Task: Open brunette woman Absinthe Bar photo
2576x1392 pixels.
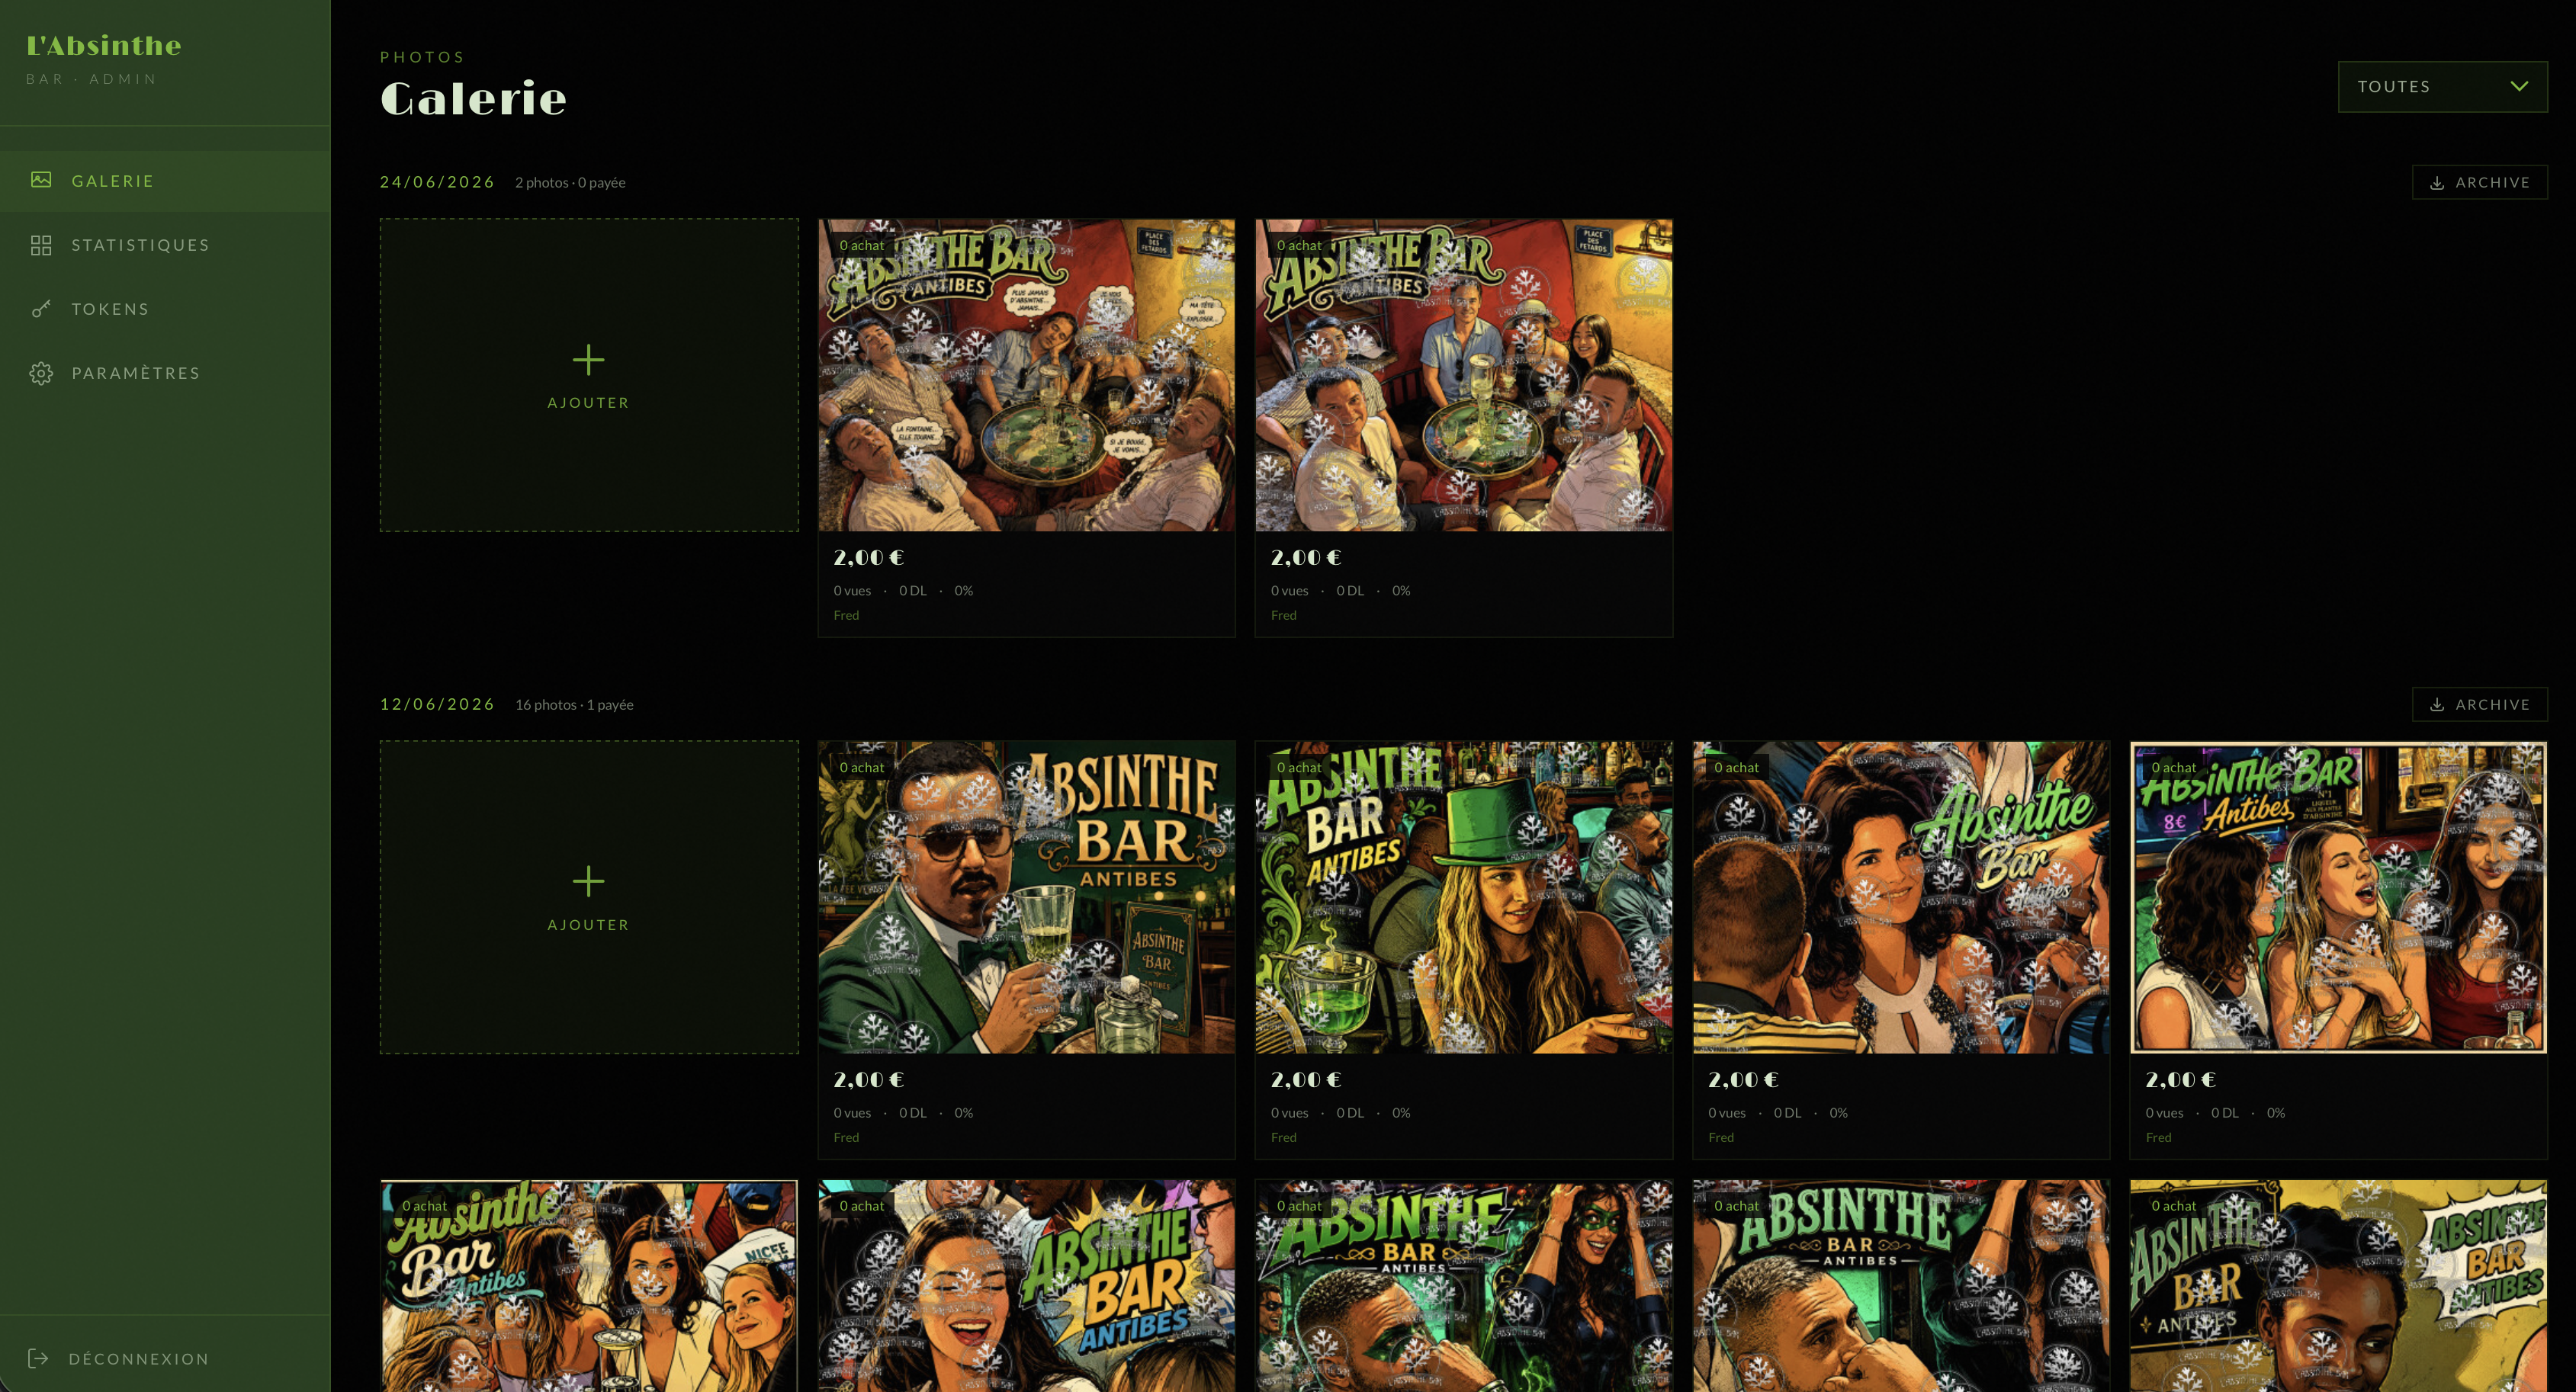Action: (1900, 897)
